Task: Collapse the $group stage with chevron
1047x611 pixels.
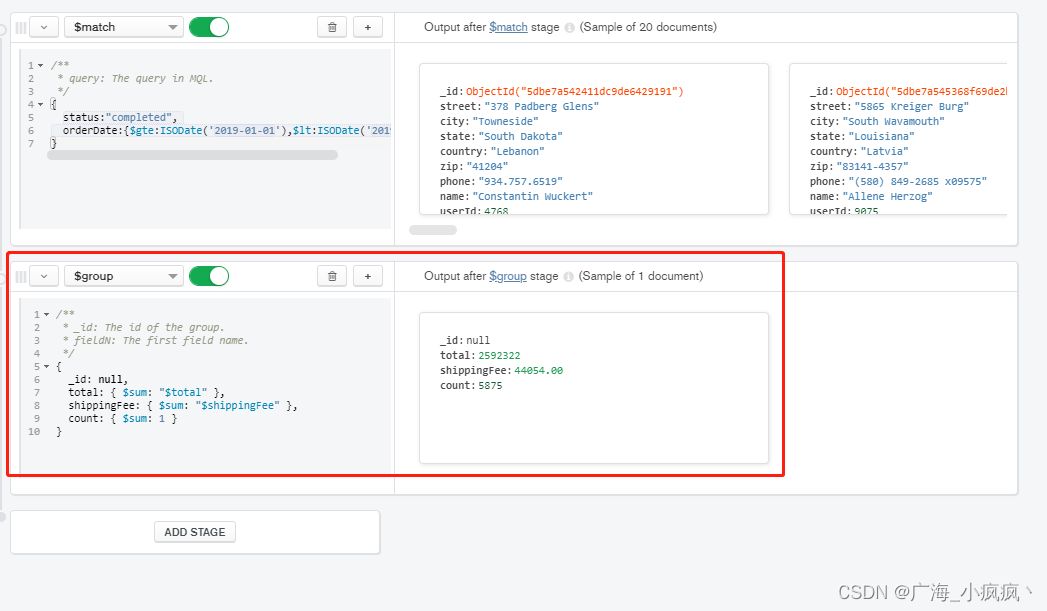Action: 44,276
